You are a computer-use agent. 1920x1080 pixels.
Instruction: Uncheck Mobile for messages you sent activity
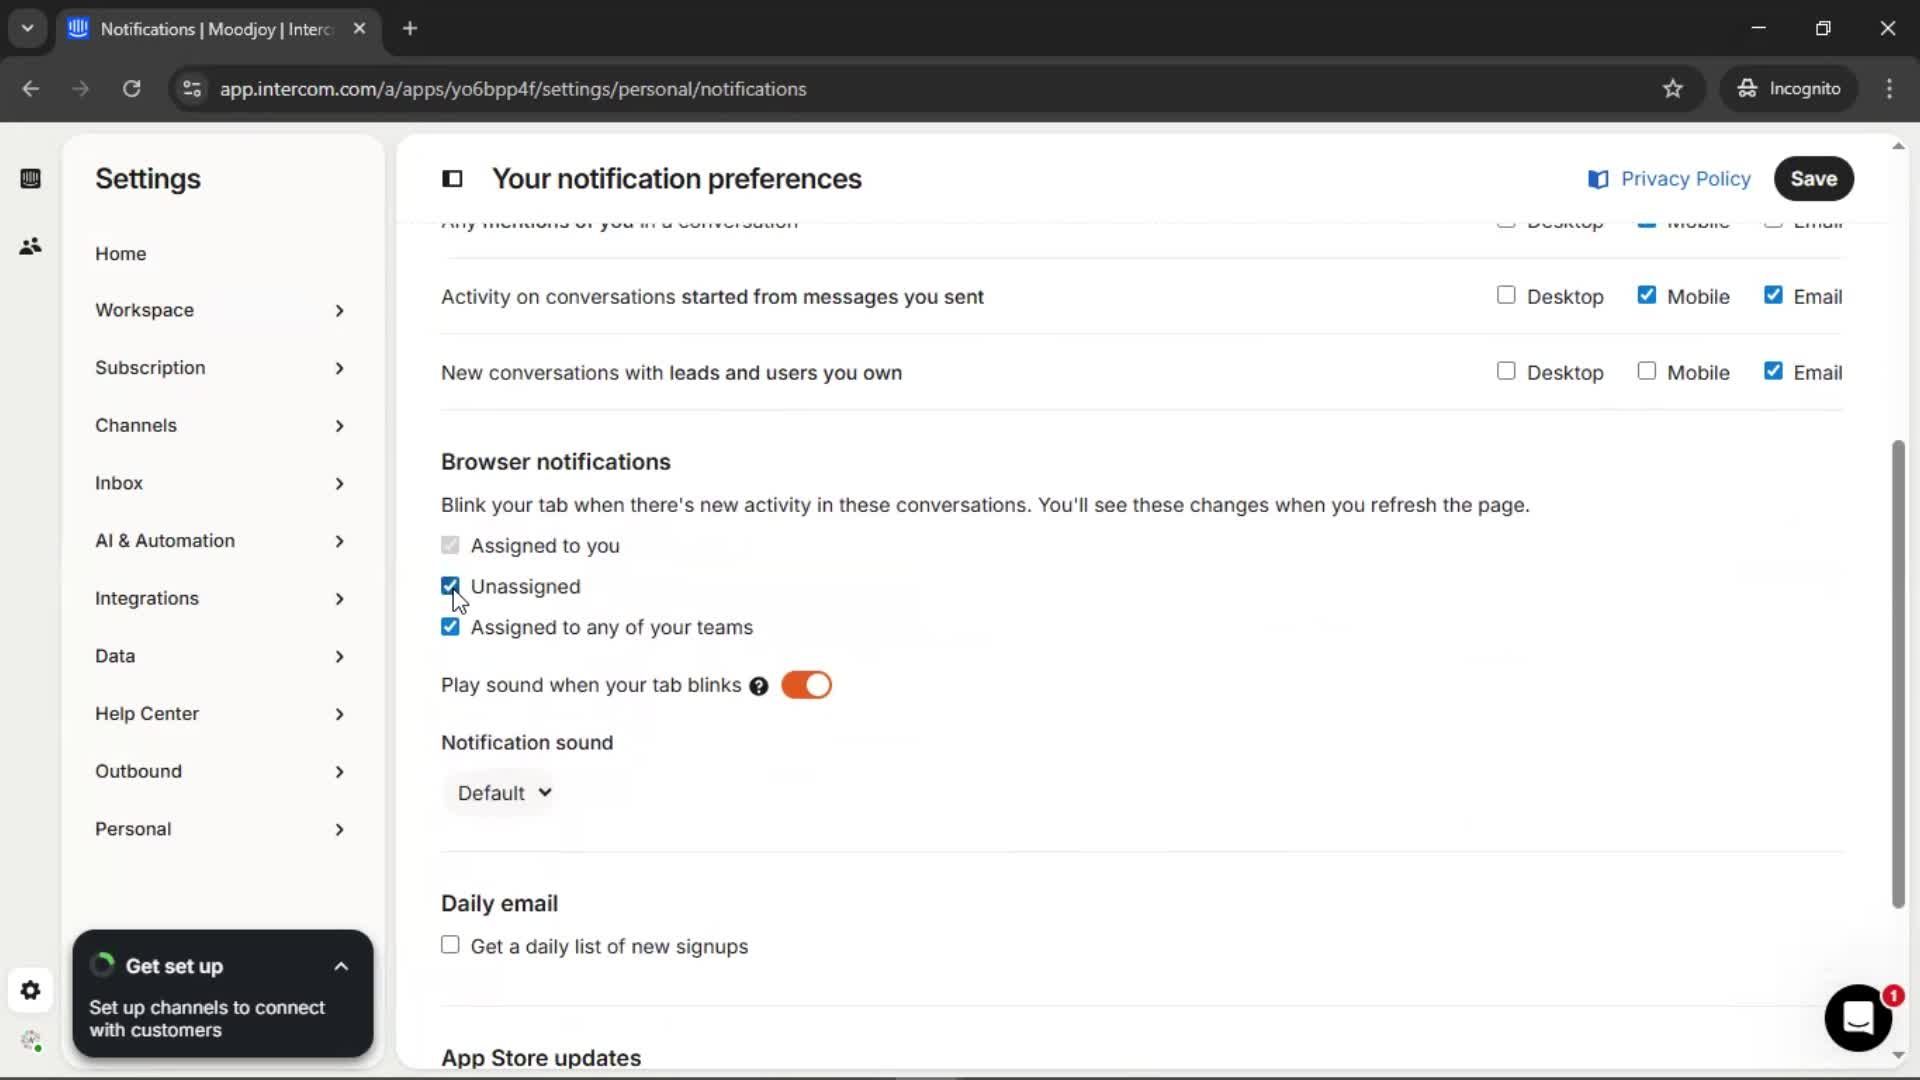[1646, 295]
